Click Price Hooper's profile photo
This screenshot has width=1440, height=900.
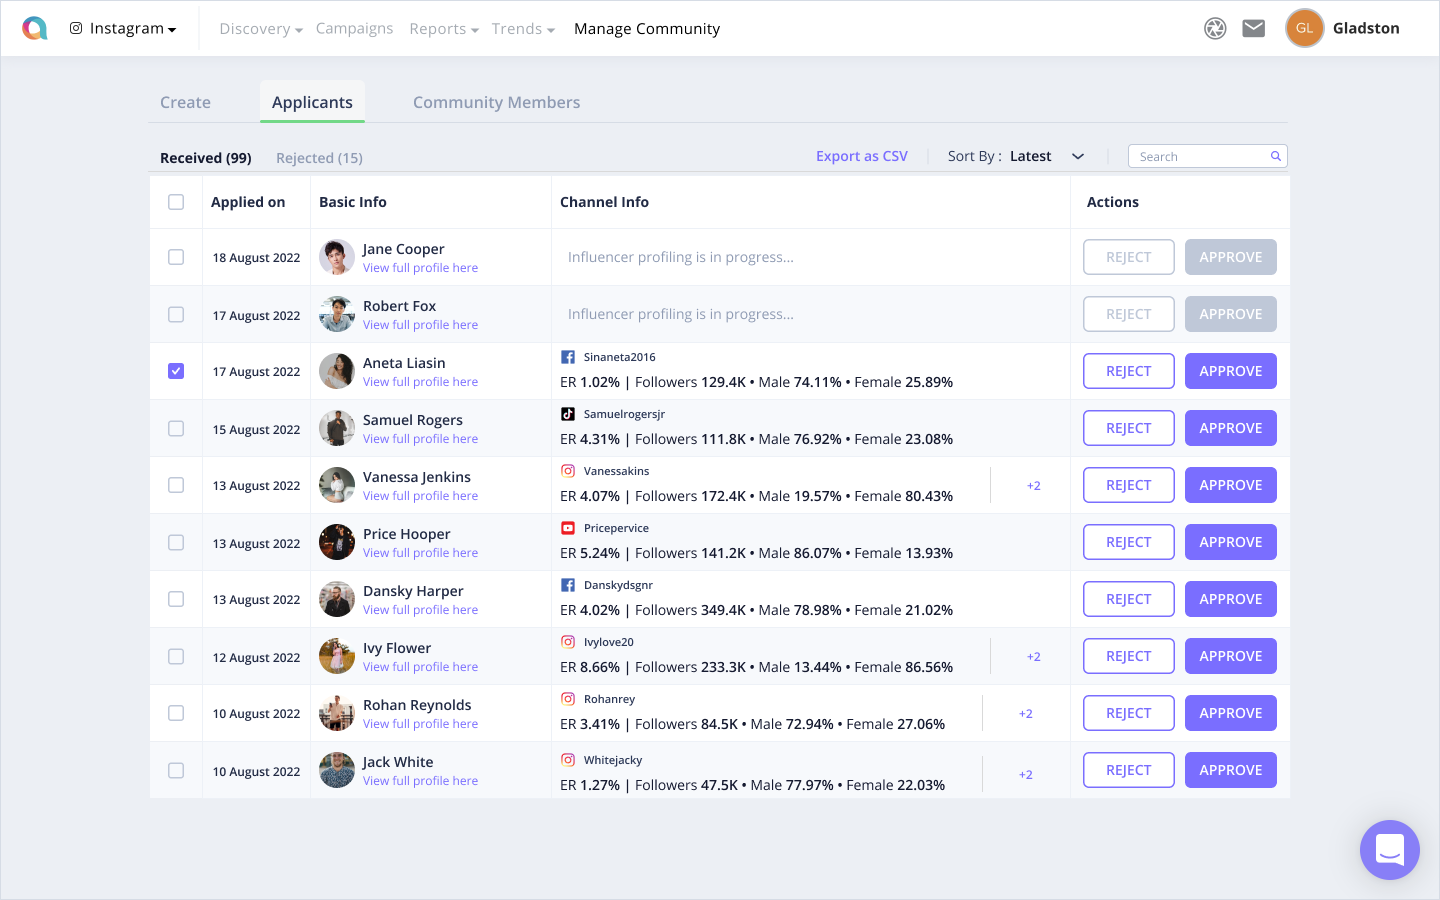pos(337,542)
